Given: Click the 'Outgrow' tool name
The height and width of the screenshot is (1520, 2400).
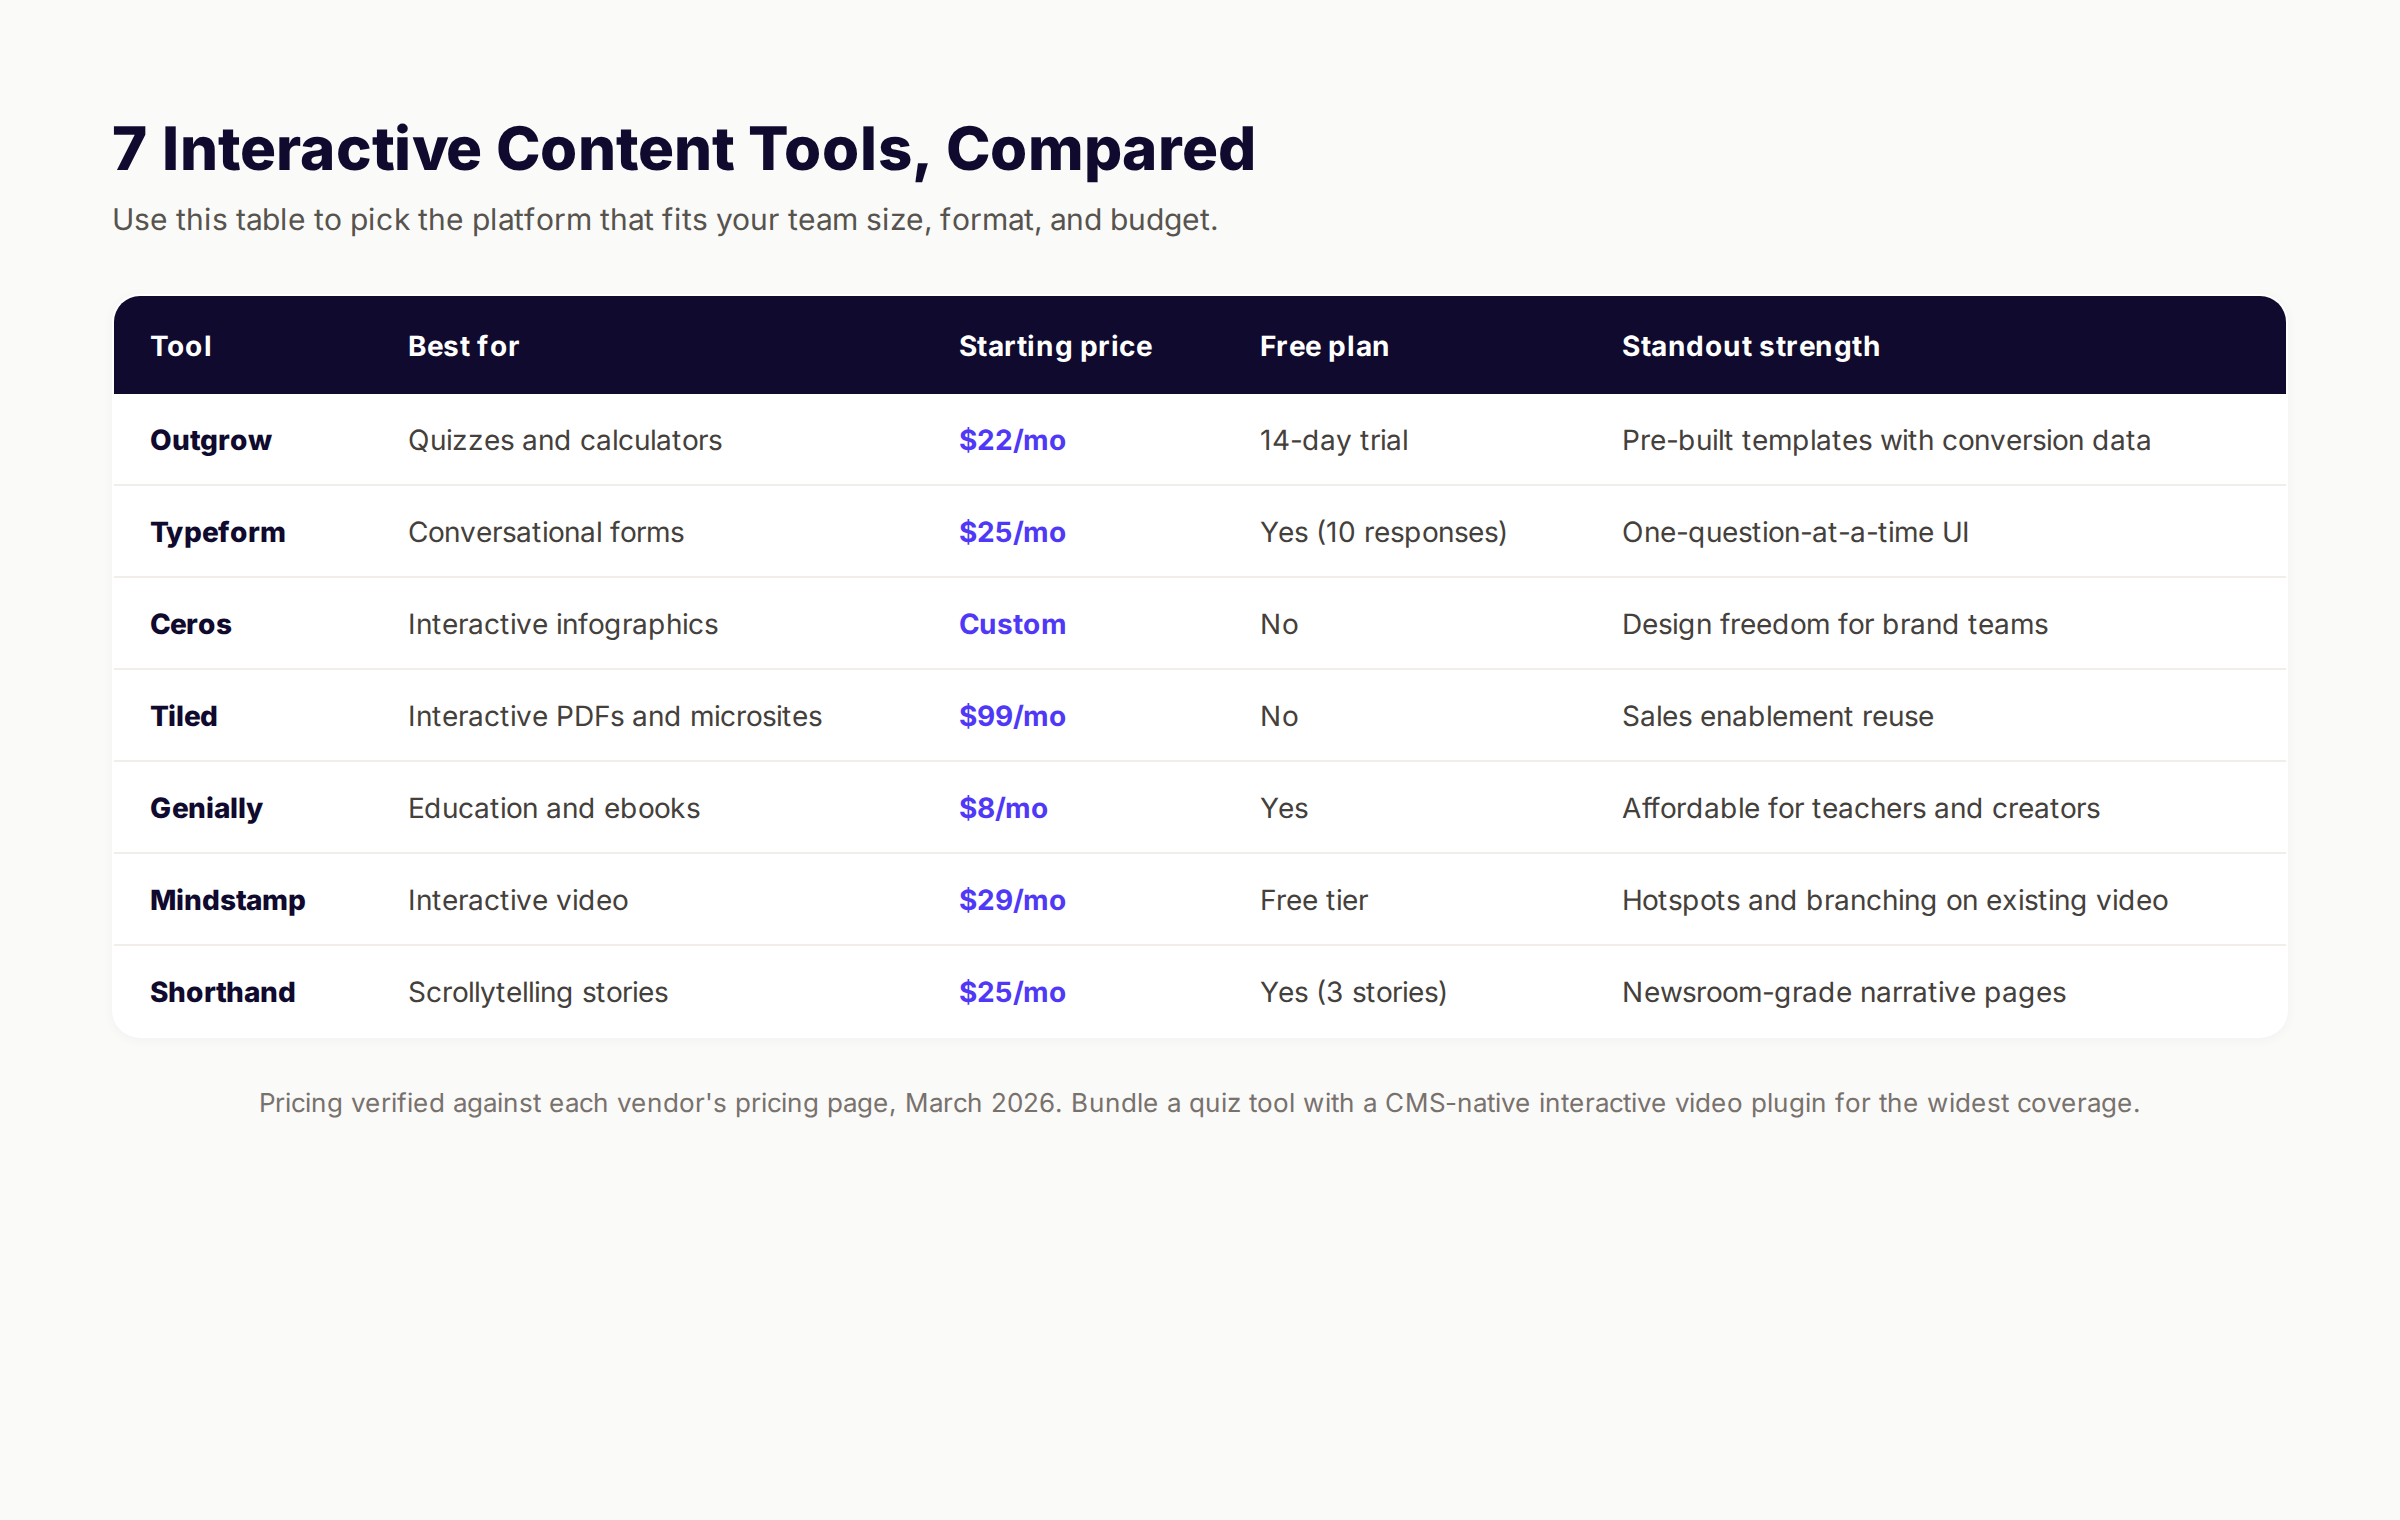Looking at the screenshot, I should [x=211, y=440].
